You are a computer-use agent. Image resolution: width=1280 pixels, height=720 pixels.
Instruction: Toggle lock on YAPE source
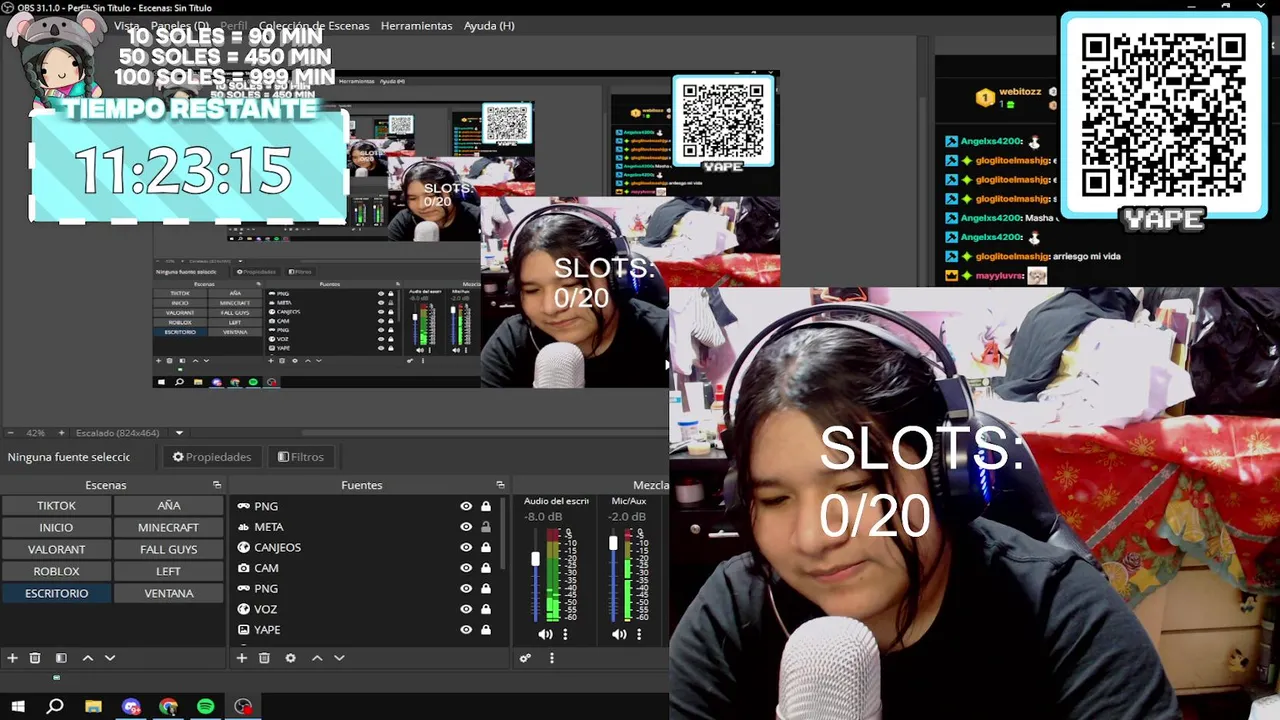pos(486,630)
